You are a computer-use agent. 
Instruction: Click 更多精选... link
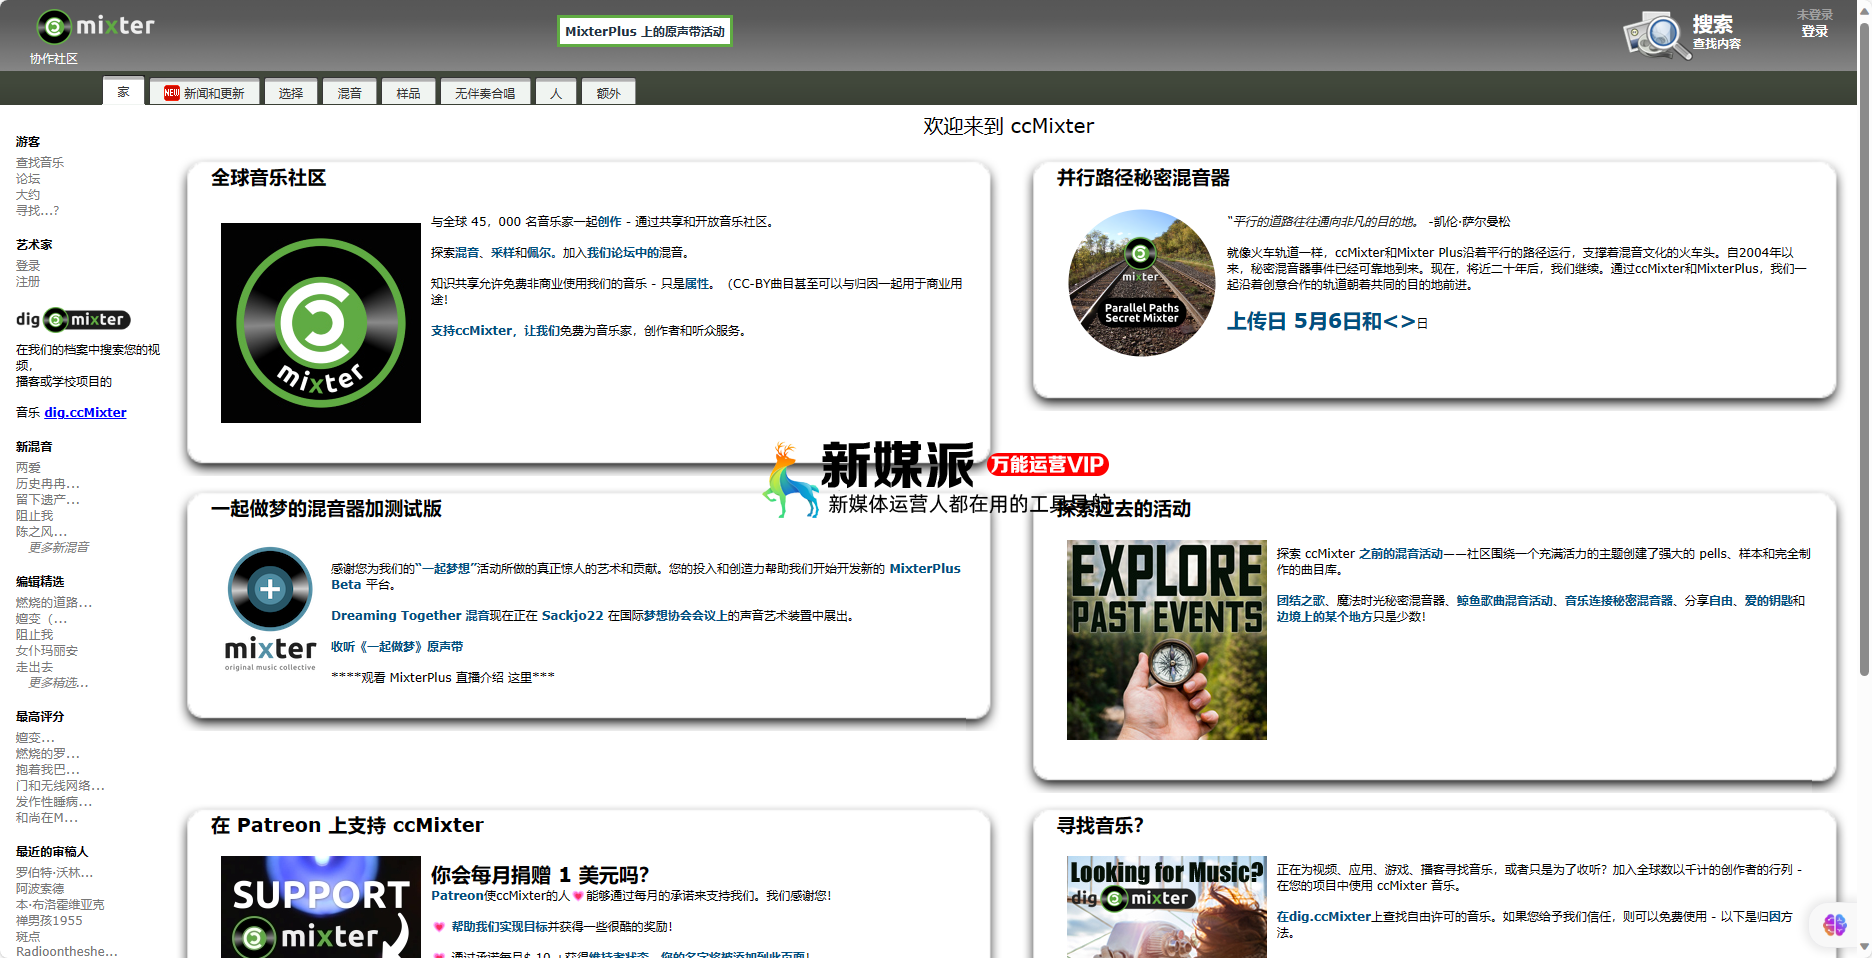point(59,682)
